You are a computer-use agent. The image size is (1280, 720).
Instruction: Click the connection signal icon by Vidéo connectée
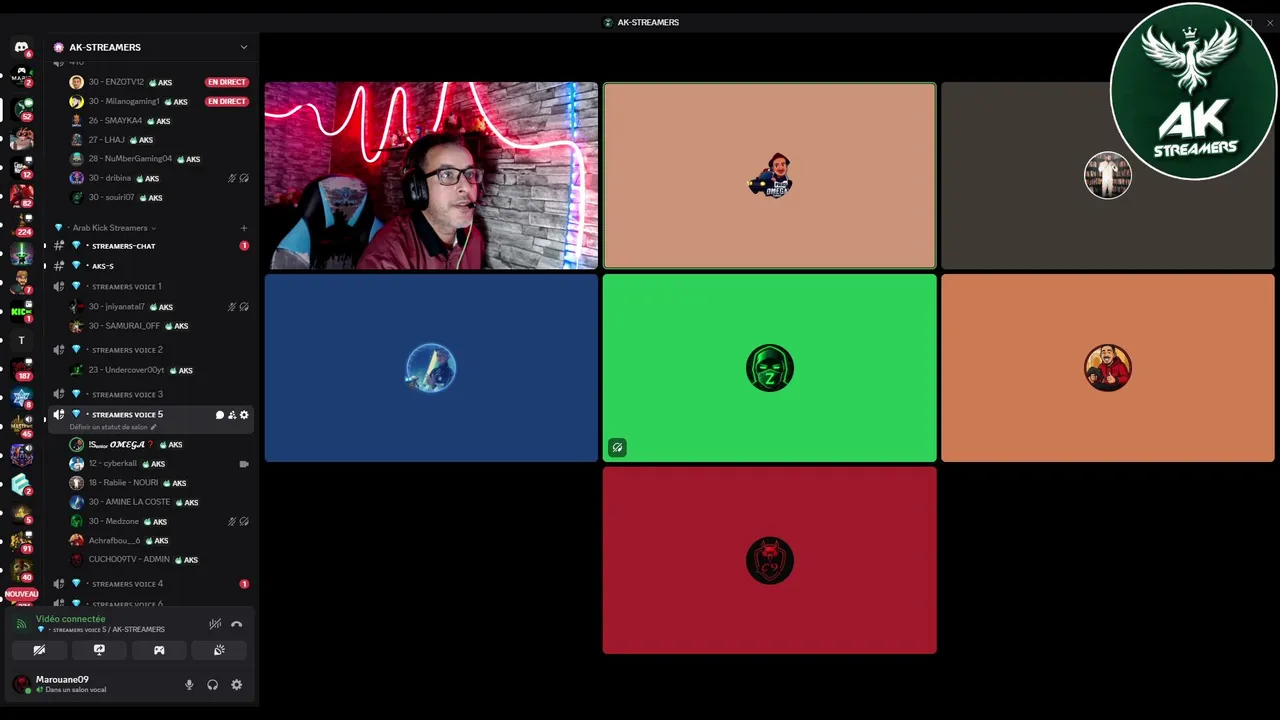tap(22, 624)
